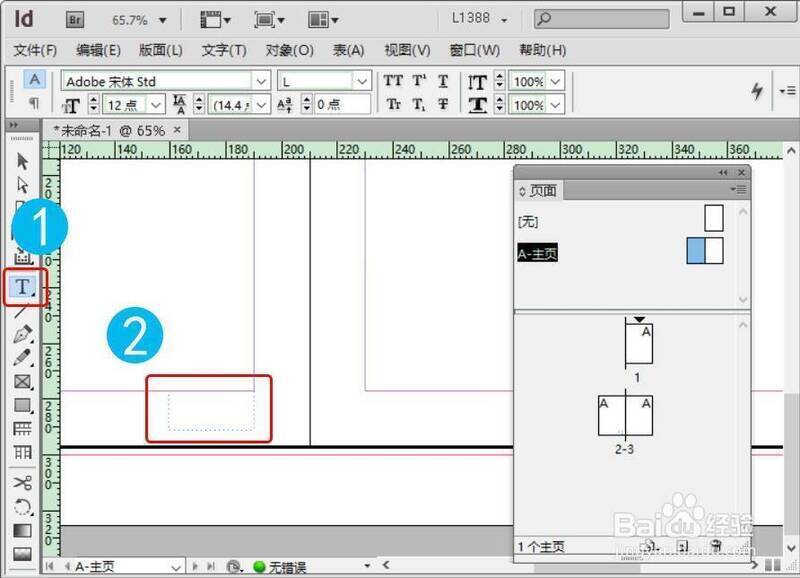Viewport: 800px width, 578px height.
Task: Select the Pencil tool
Action: coord(23,357)
